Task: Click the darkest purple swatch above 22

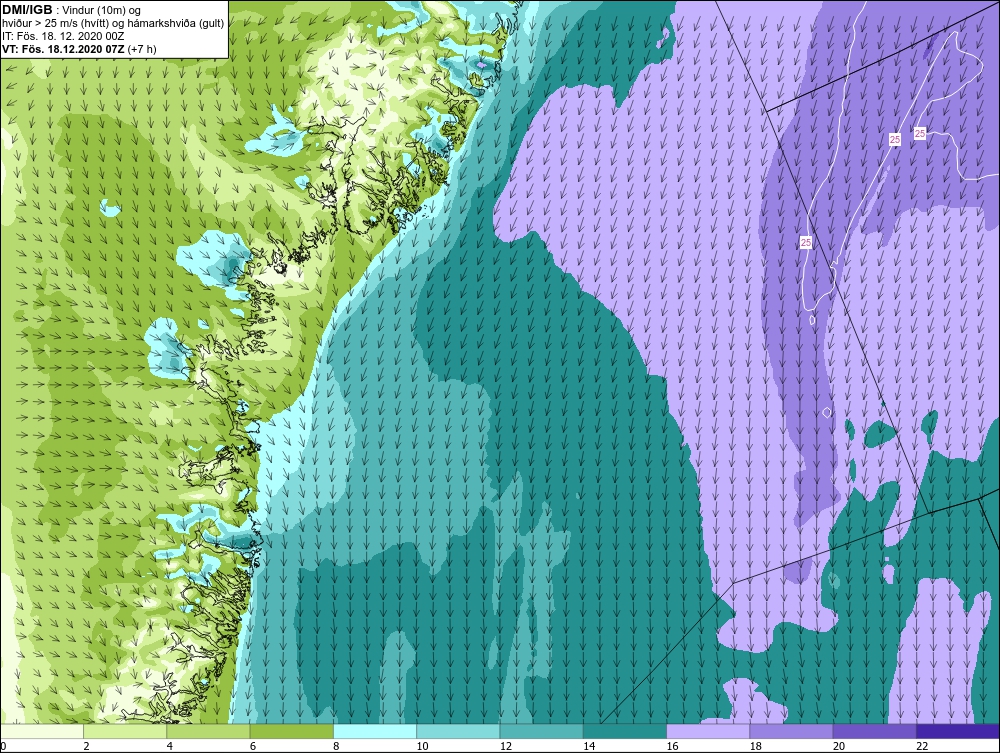Action: 958,731
